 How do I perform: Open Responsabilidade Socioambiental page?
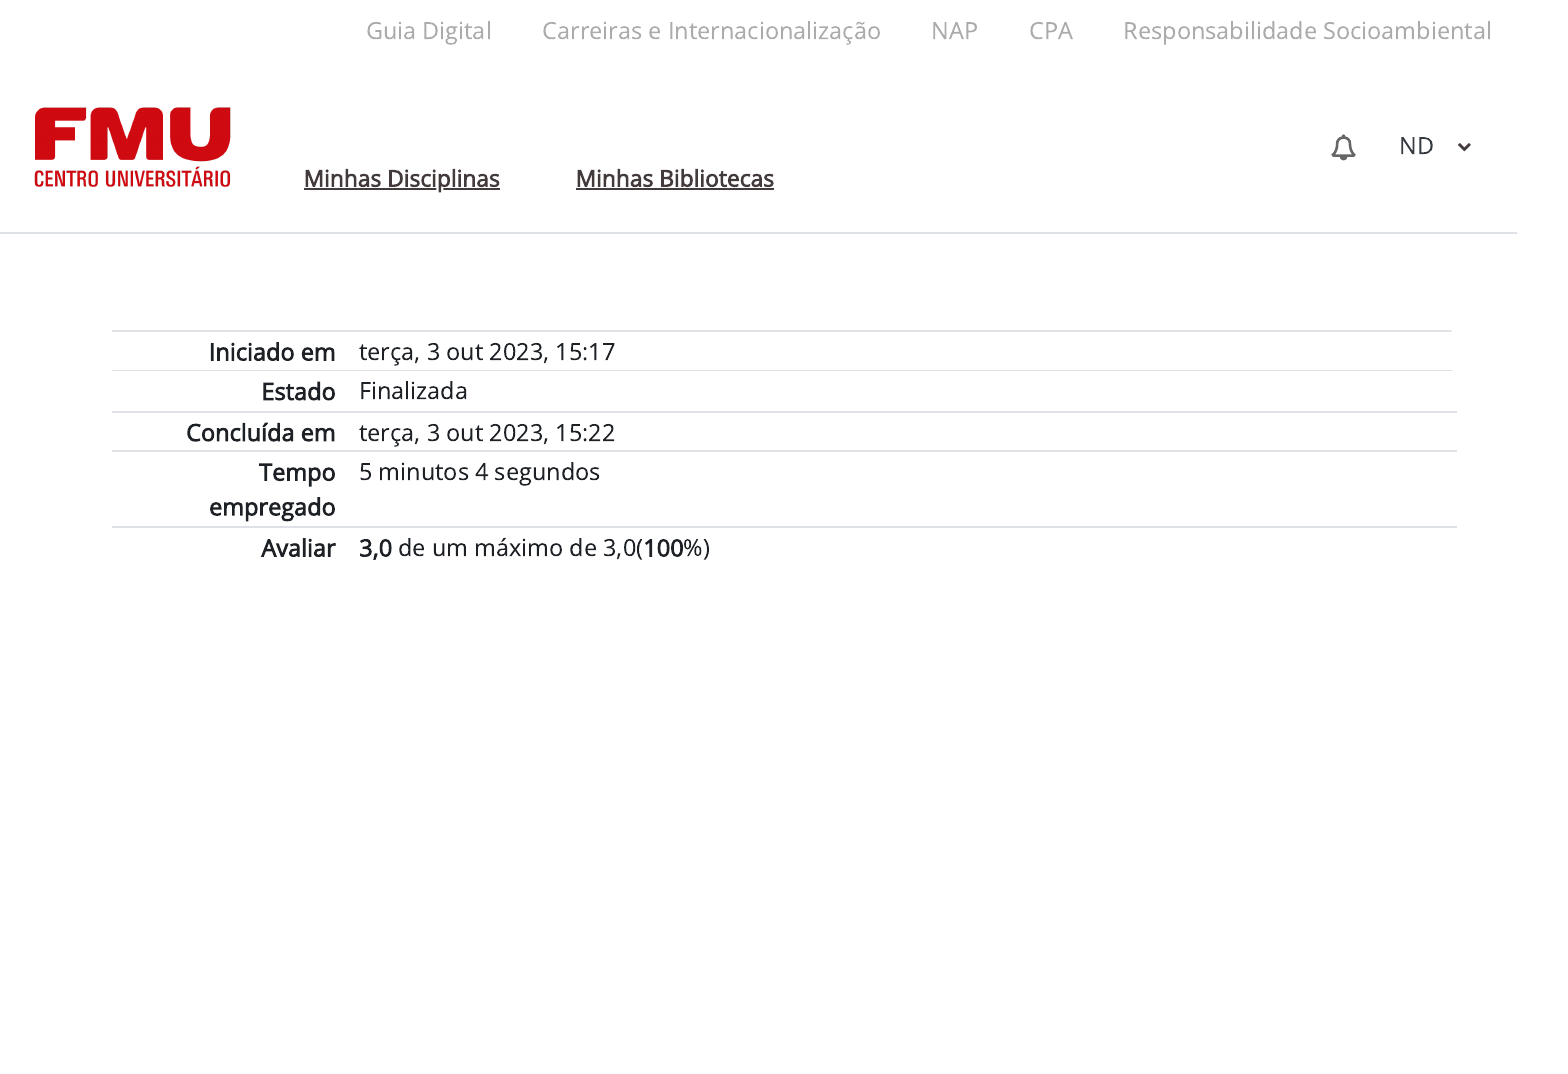click(x=1306, y=31)
